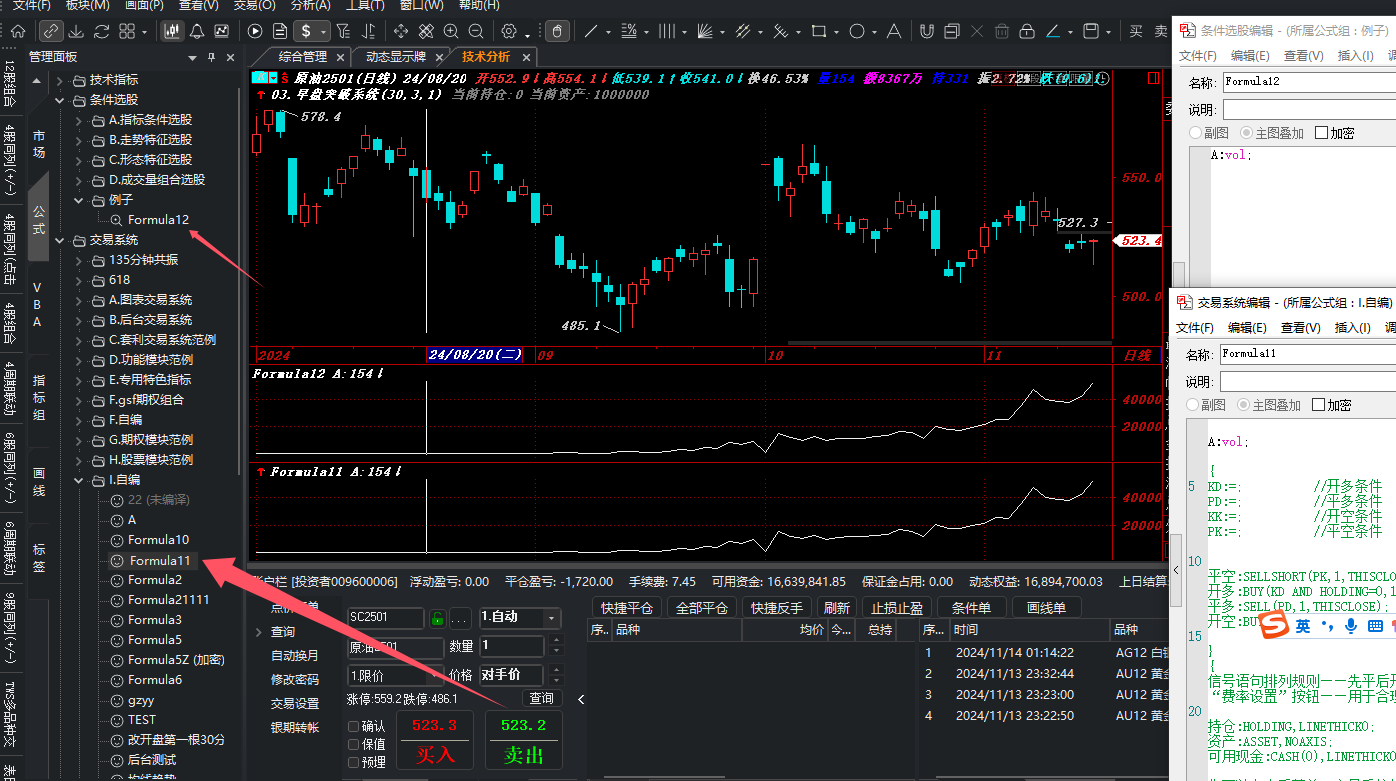Click the zoom out magnifier icon
1396x781 pixels.
475,31
